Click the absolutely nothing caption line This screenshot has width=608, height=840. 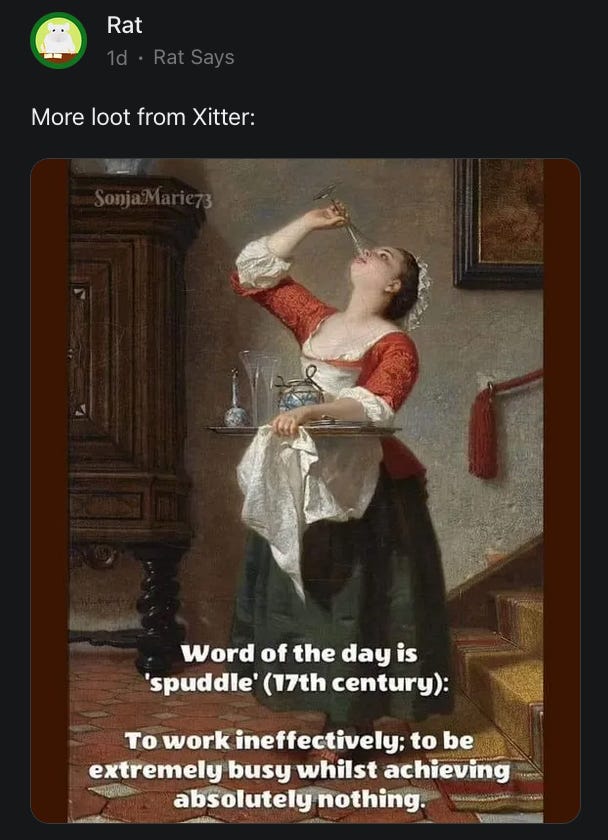(299, 800)
